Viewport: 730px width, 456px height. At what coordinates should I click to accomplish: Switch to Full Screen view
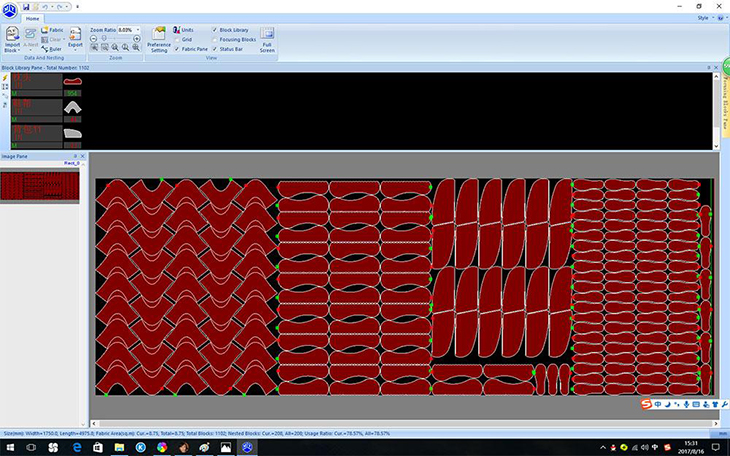pyautogui.click(x=267, y=40)
